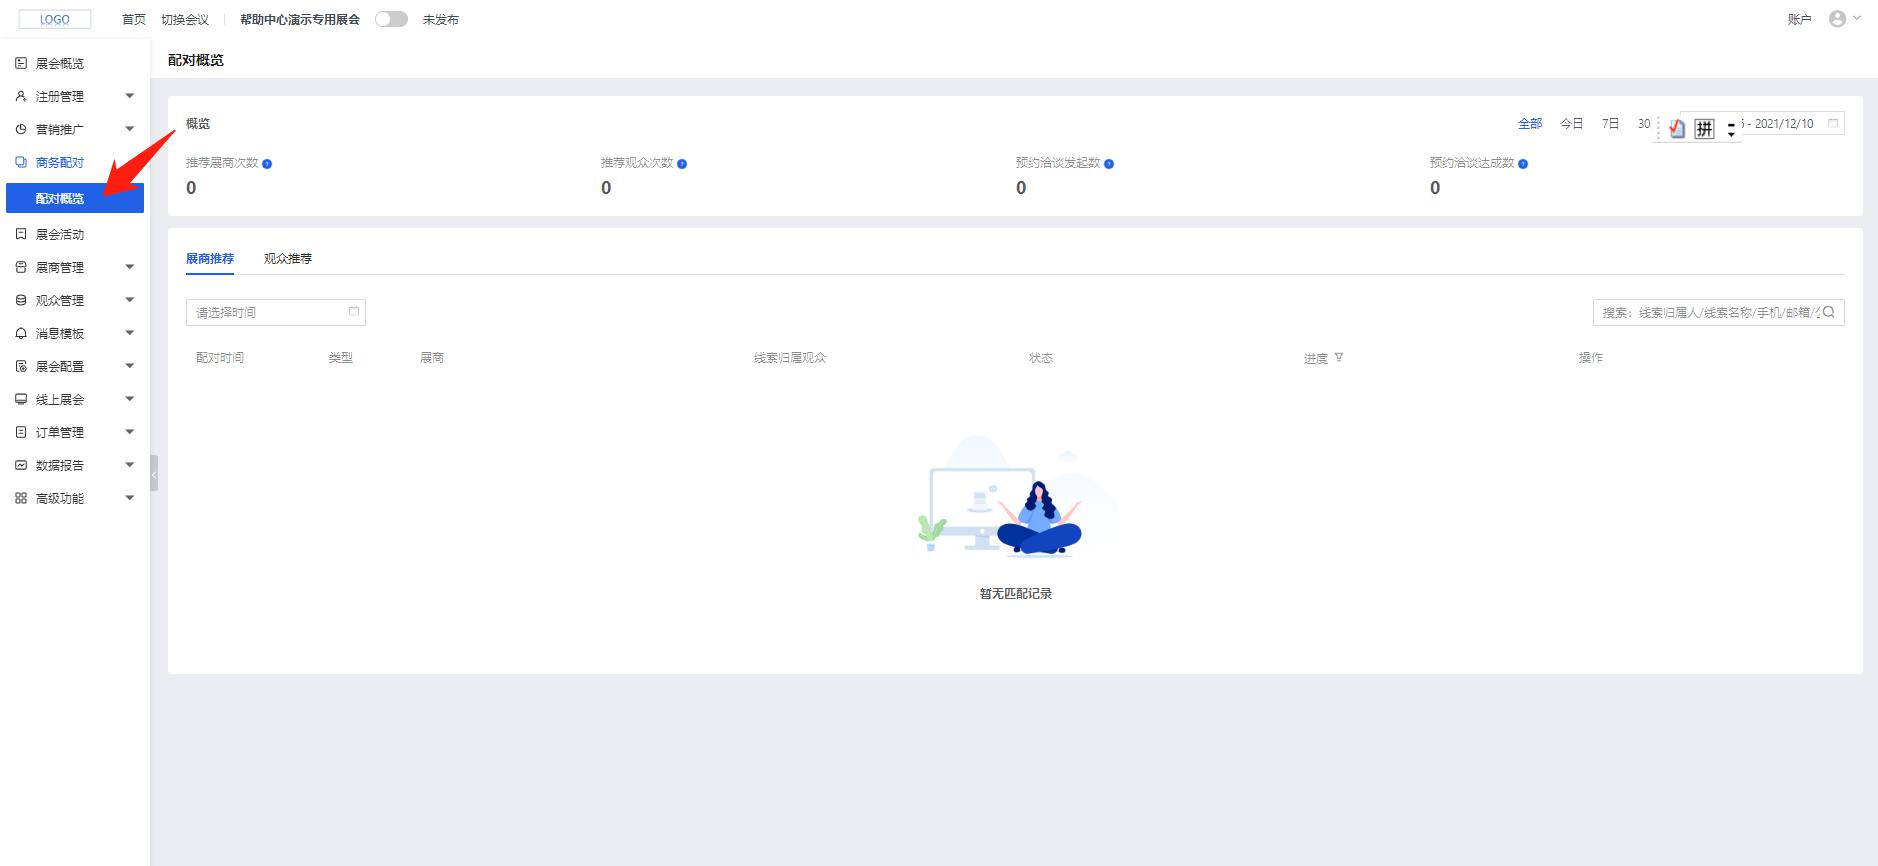Image resolution: width=1878 pixels, height=866 pixels.
Task: Open calendar icon in date range picker
Action: pos(1833,123)
